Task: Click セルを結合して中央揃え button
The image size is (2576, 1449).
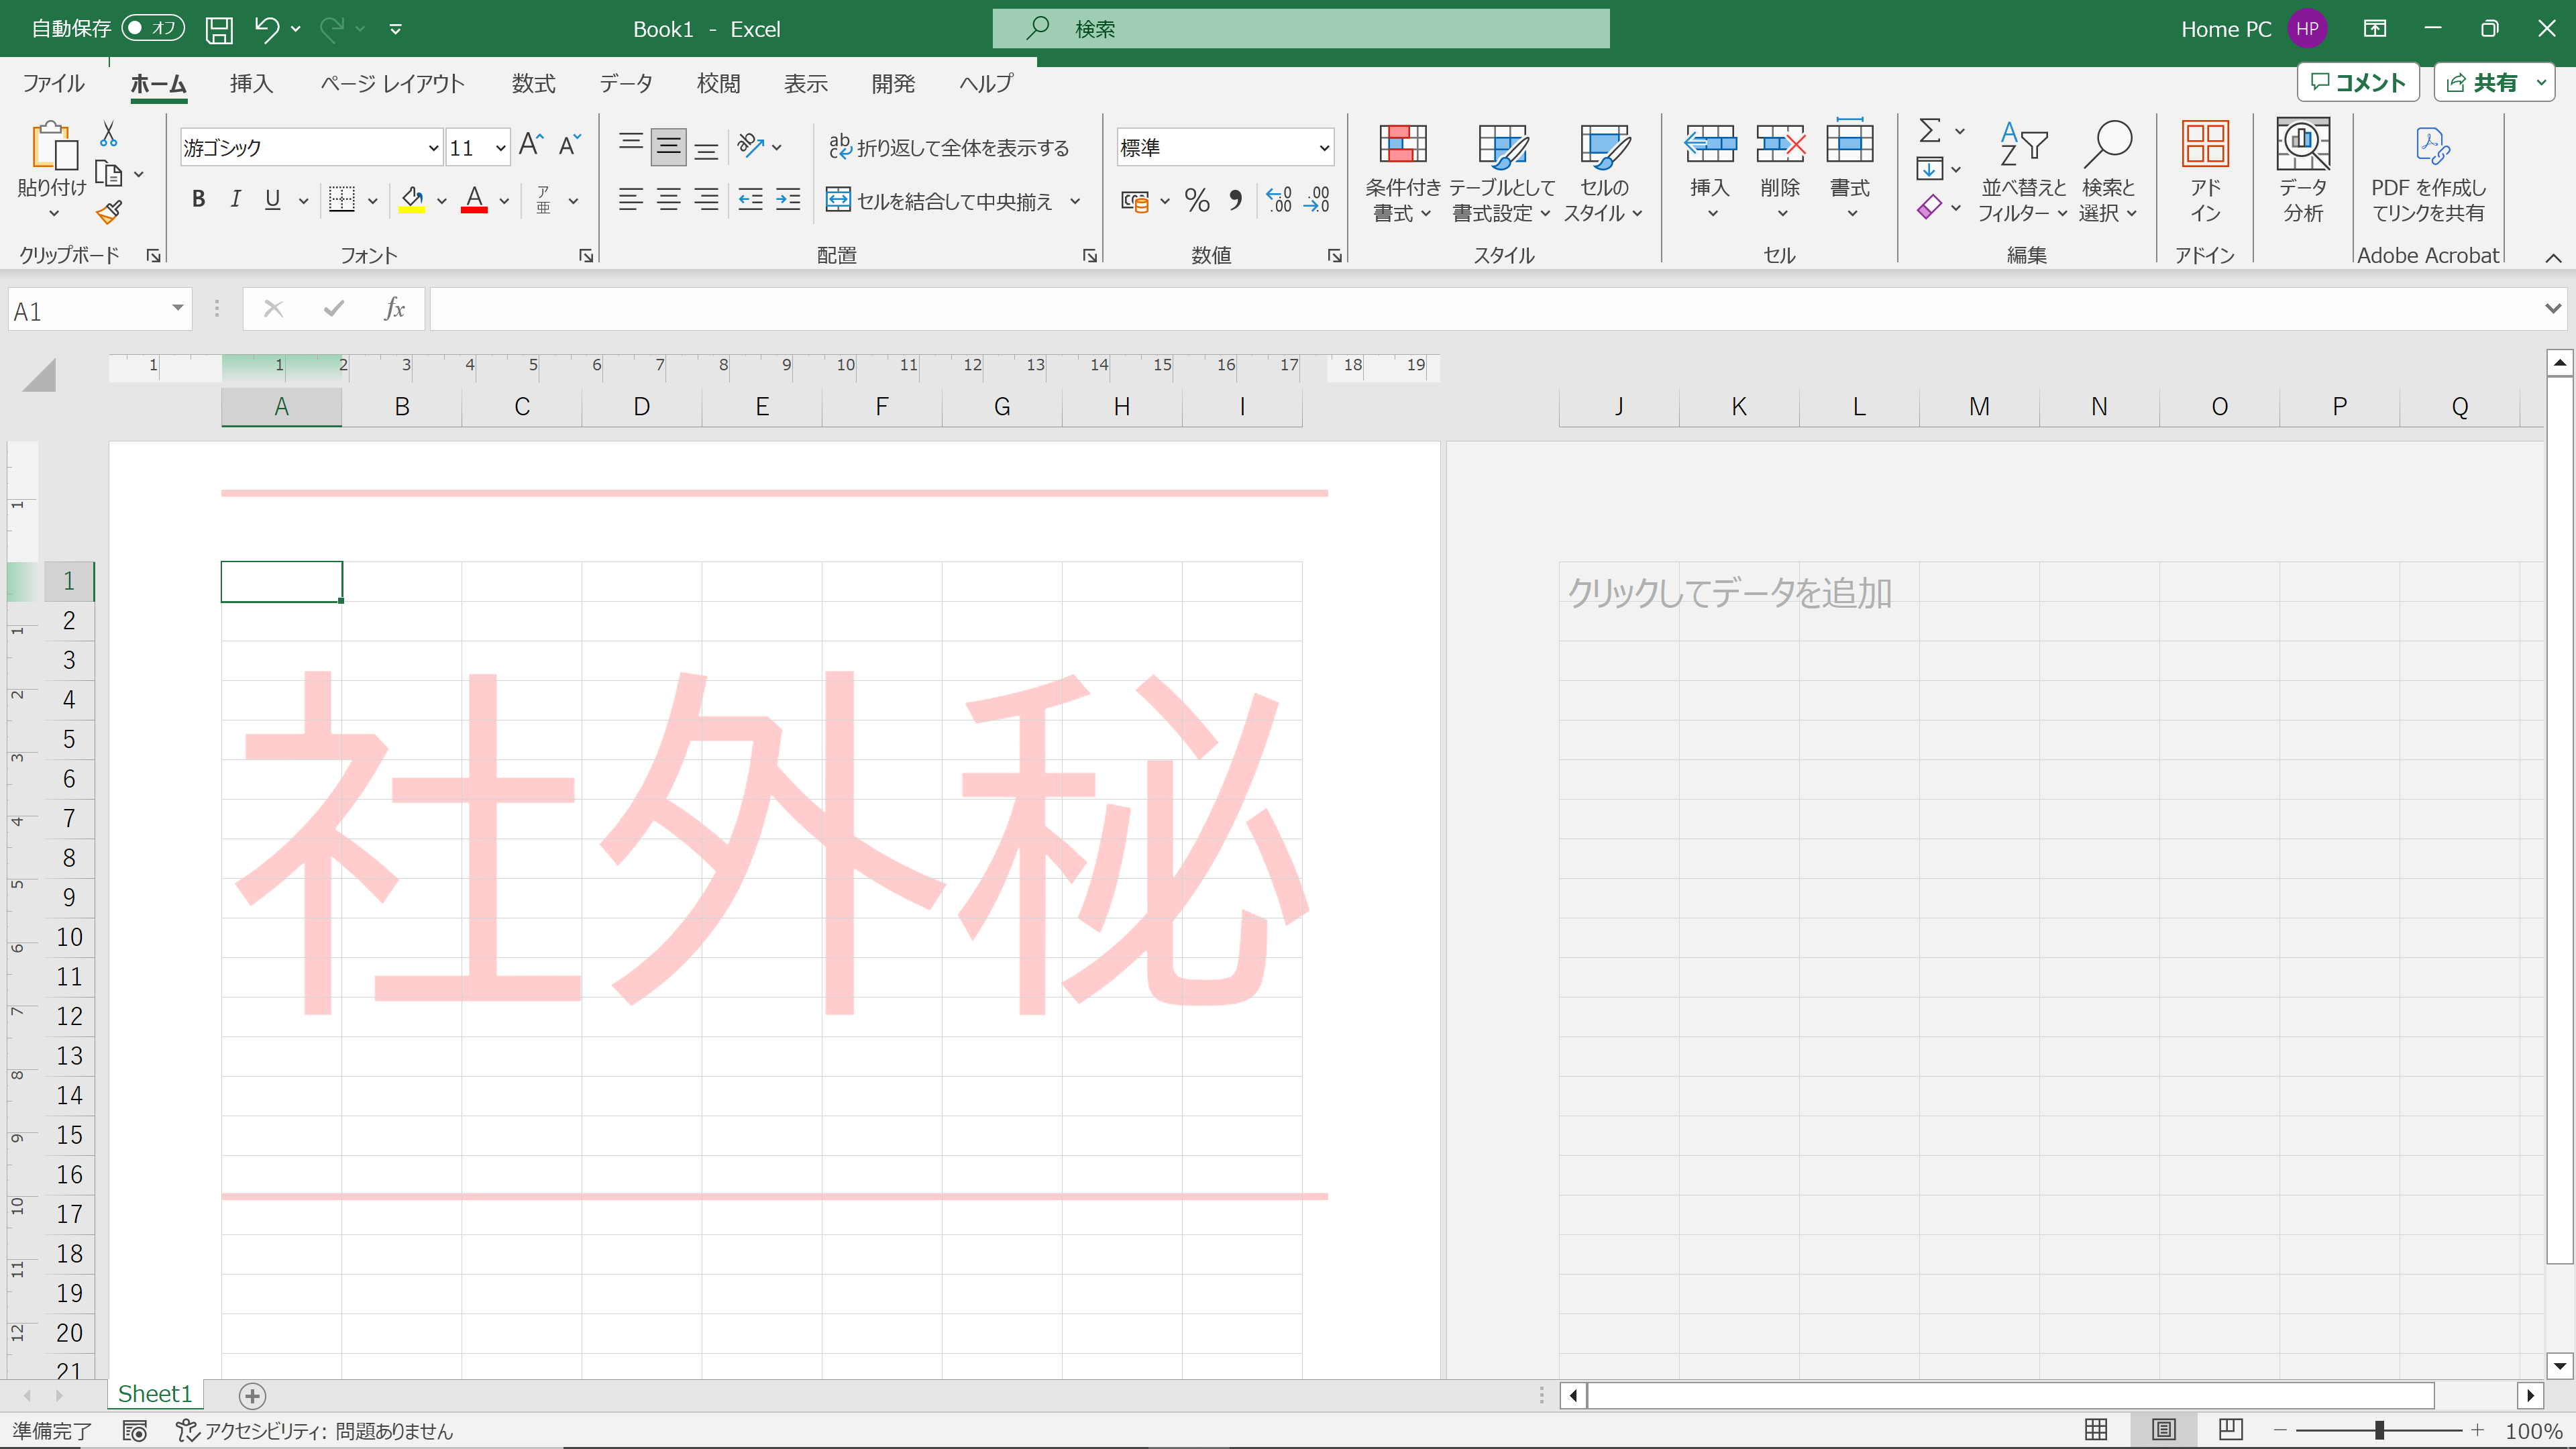Action: coord(940,201)
